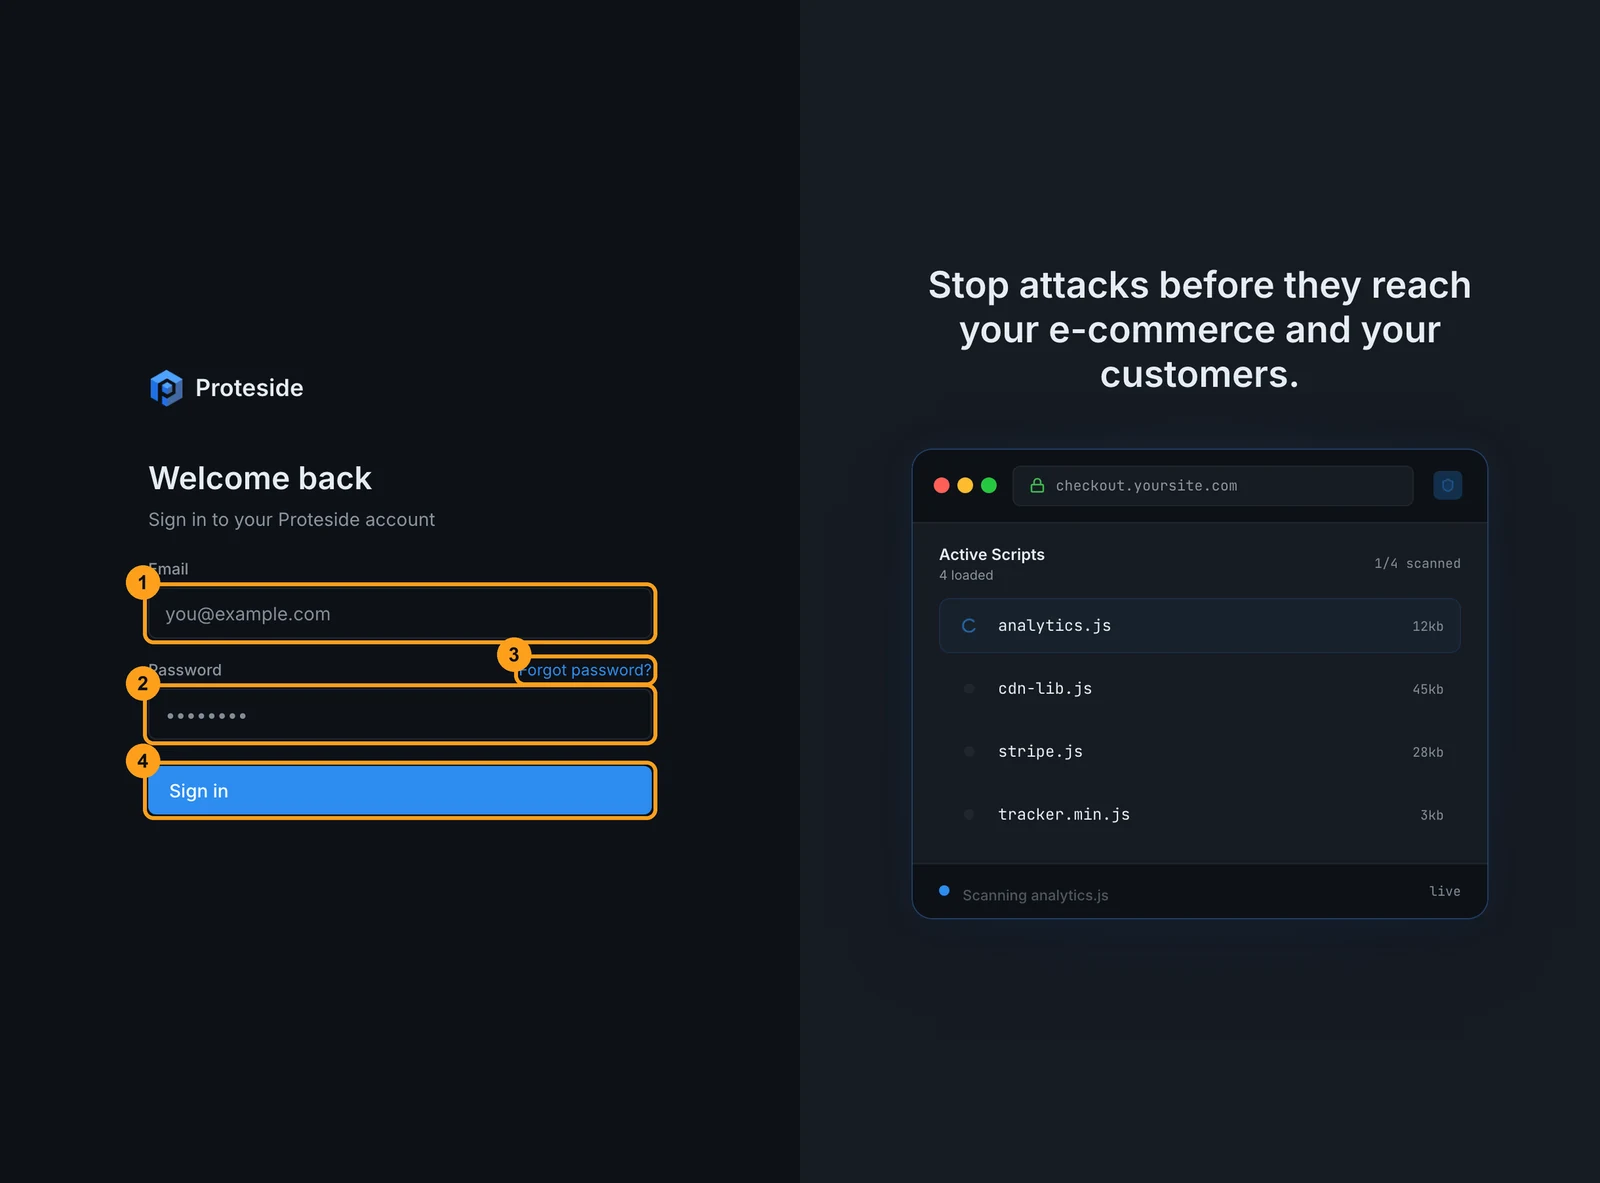
Task: Click the status dot beside tracker.min.js
Action: click(968, 815)
